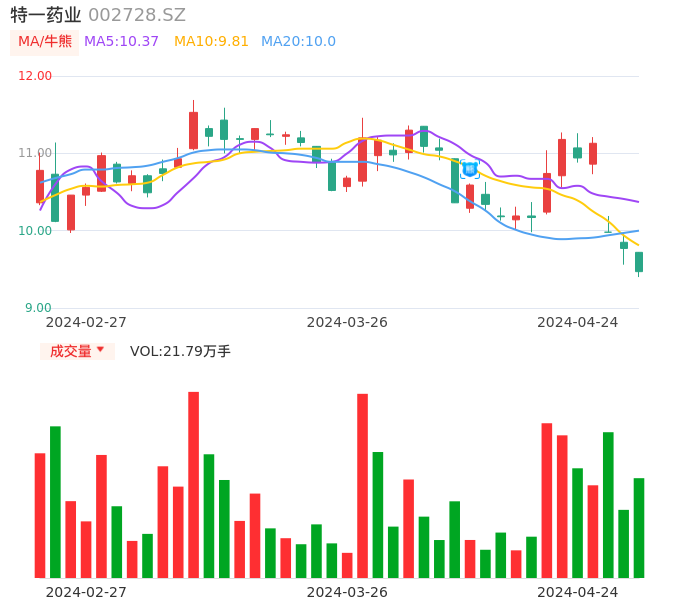686x606 pixels.
Task: Open the 成交量 indicator dropdown arrow
Action: [100, 350]
